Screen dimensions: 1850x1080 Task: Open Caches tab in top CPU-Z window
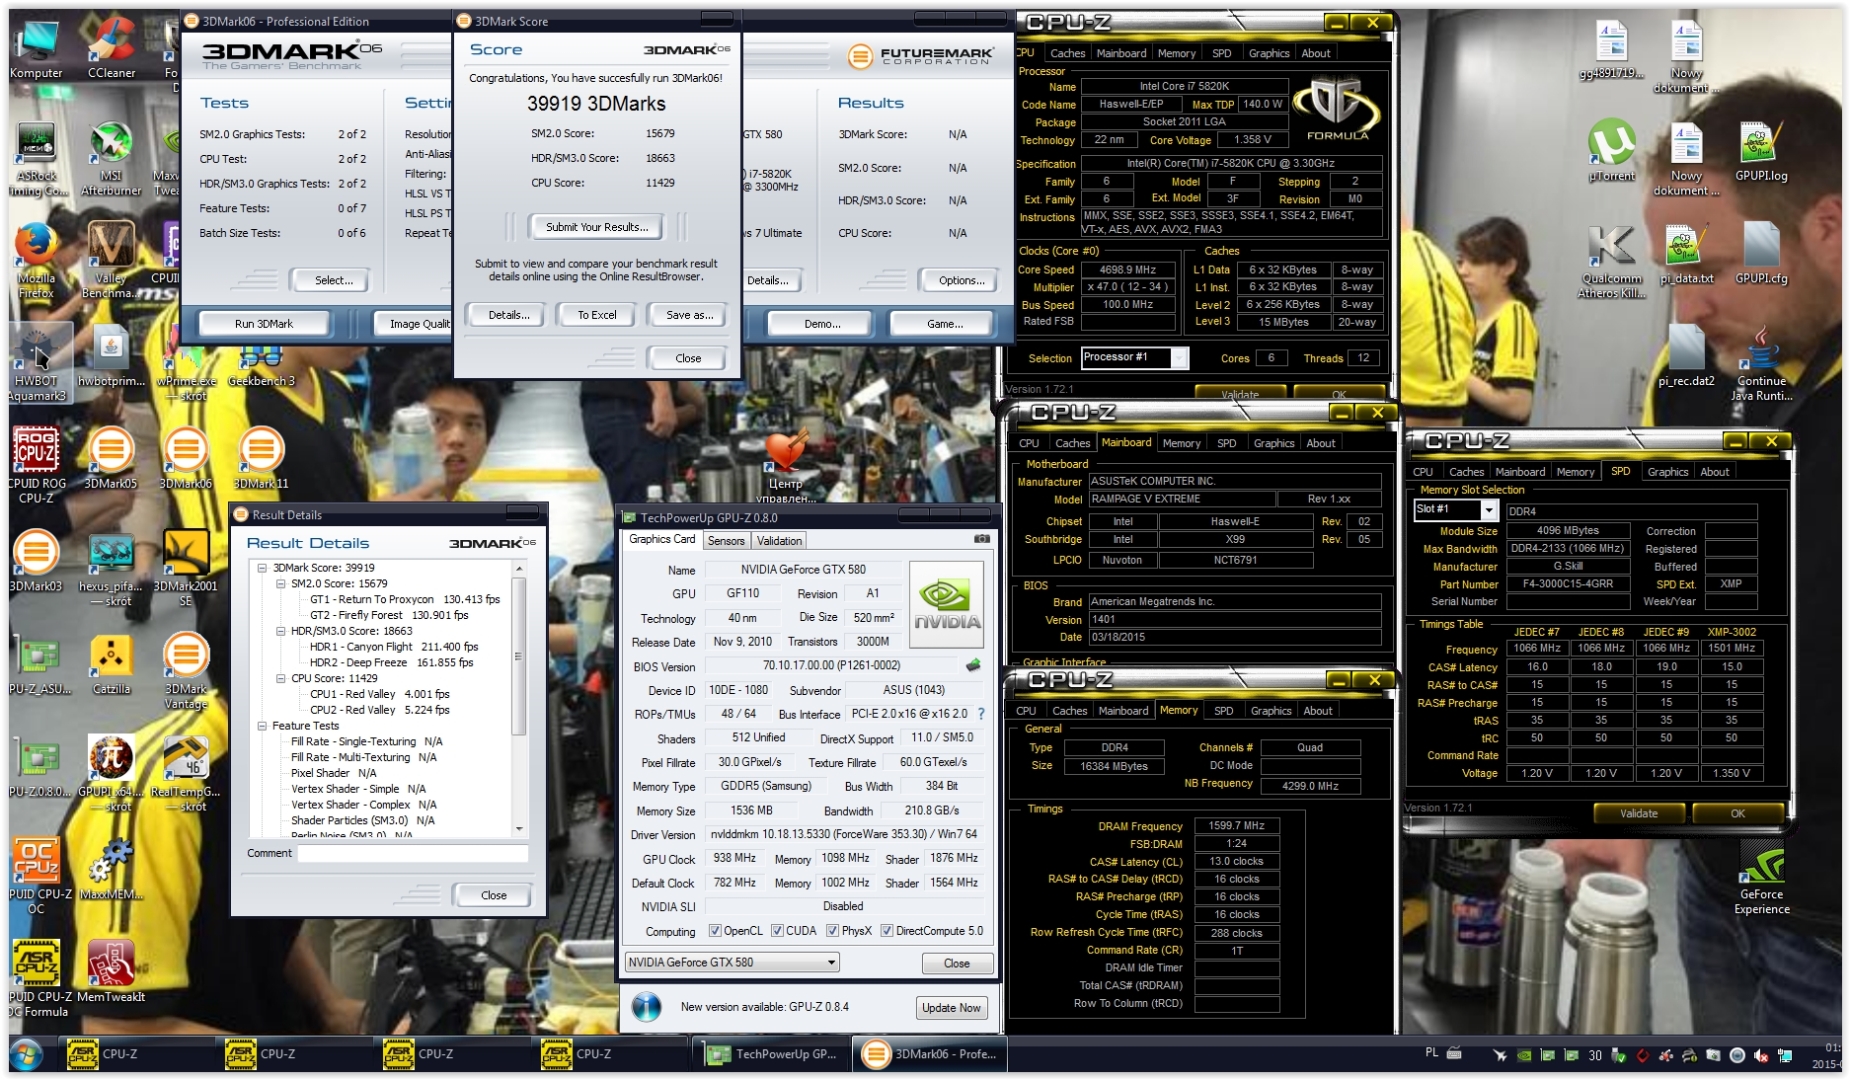(x=1067, y=54)
